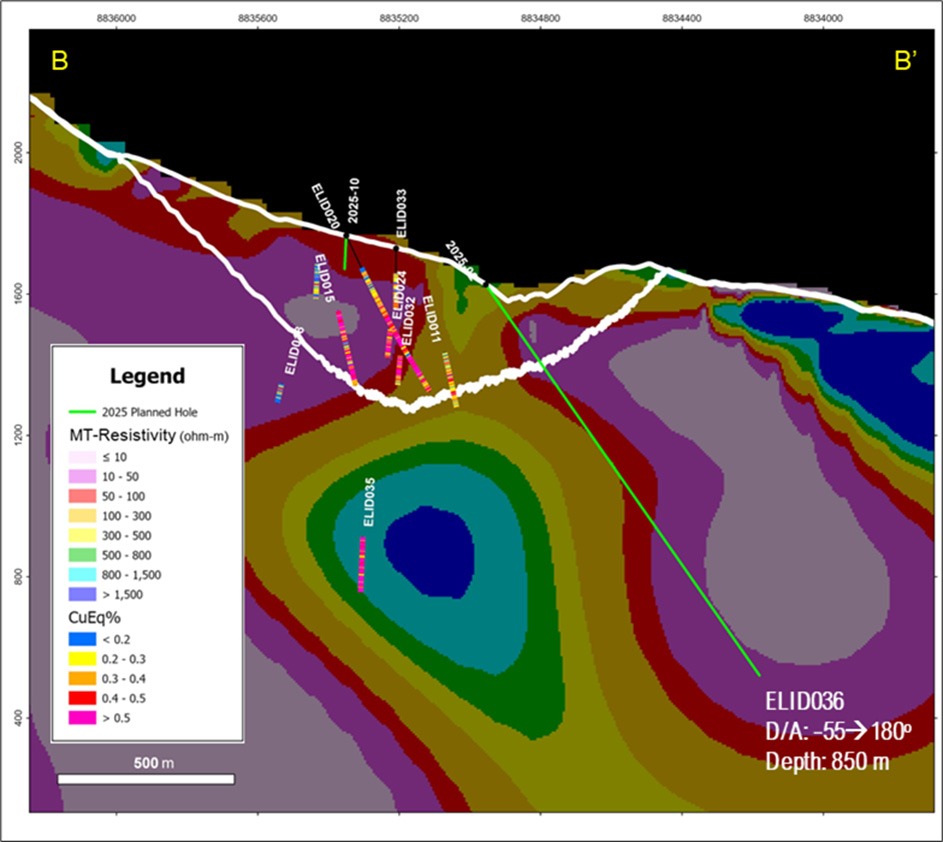Click the 8836000 northing axis label

pyautogui.click(x=117, y=19)
